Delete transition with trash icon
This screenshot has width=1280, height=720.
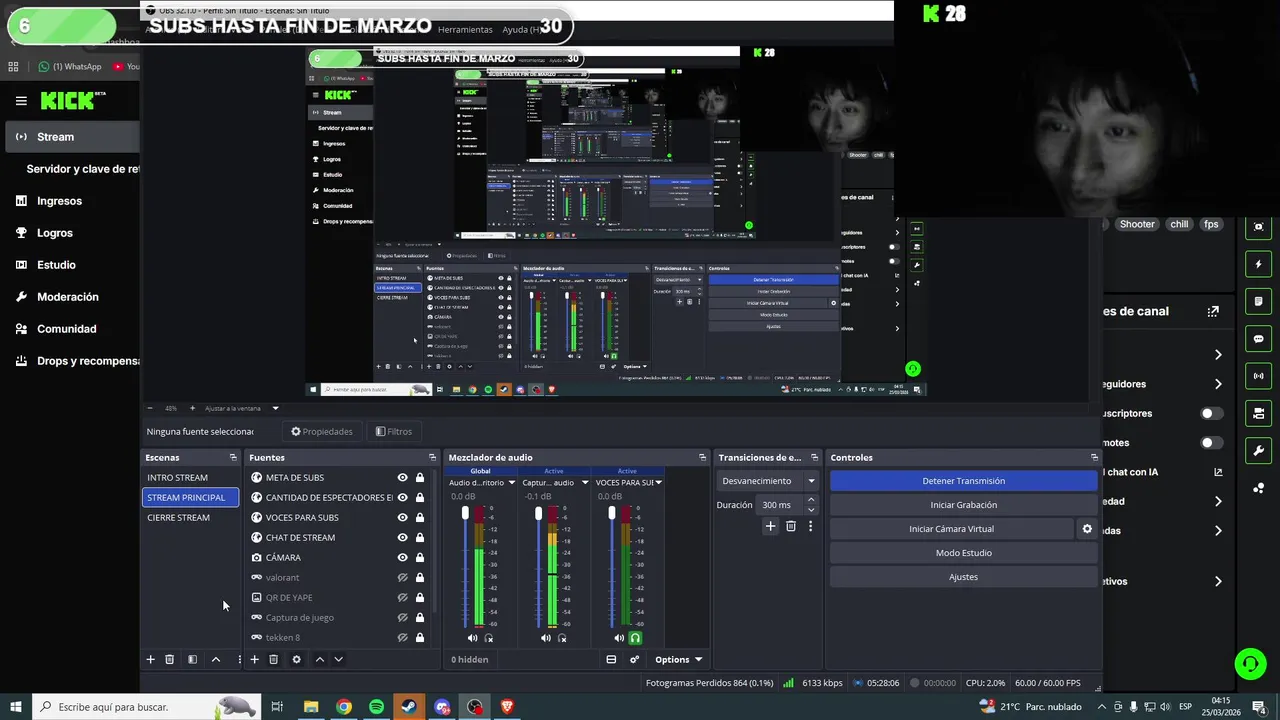[x=791, y=526]
